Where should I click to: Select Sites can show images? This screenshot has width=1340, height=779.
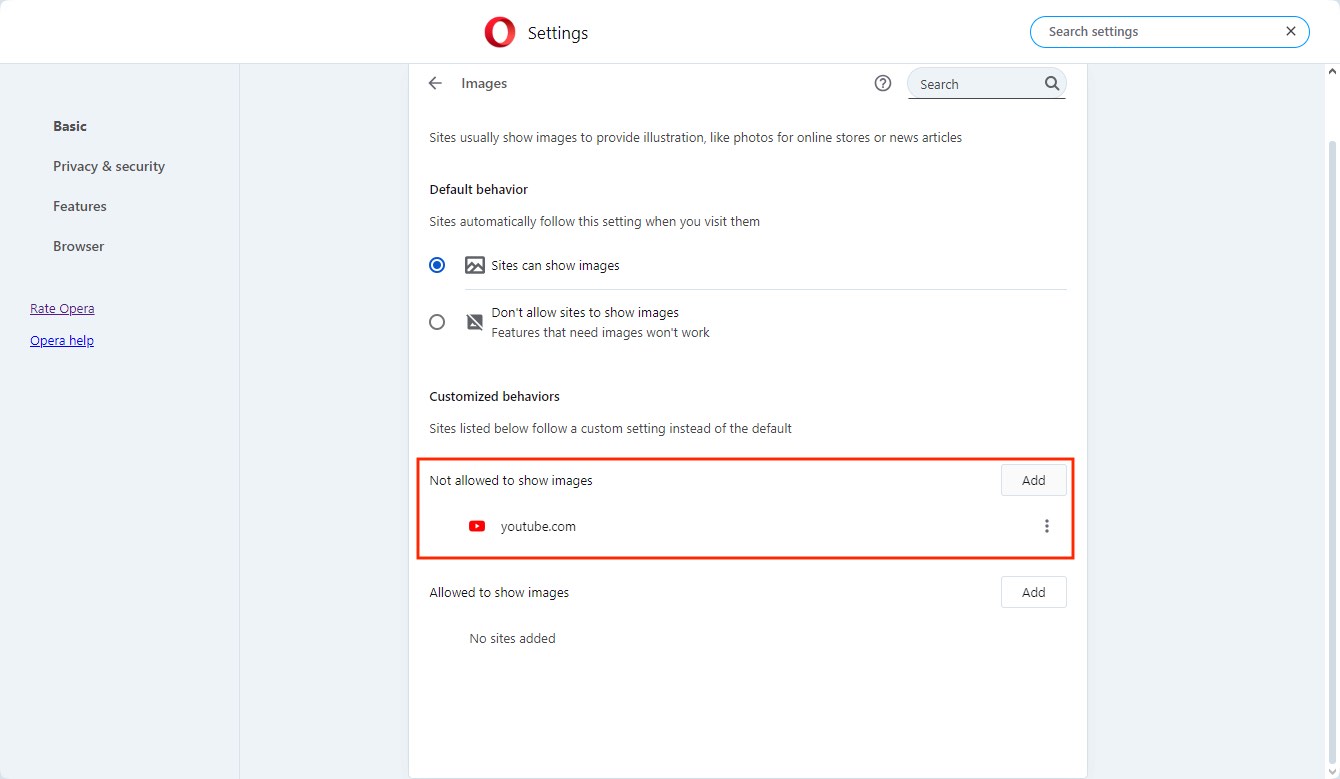pyautogui.click(x=437, y=264)
